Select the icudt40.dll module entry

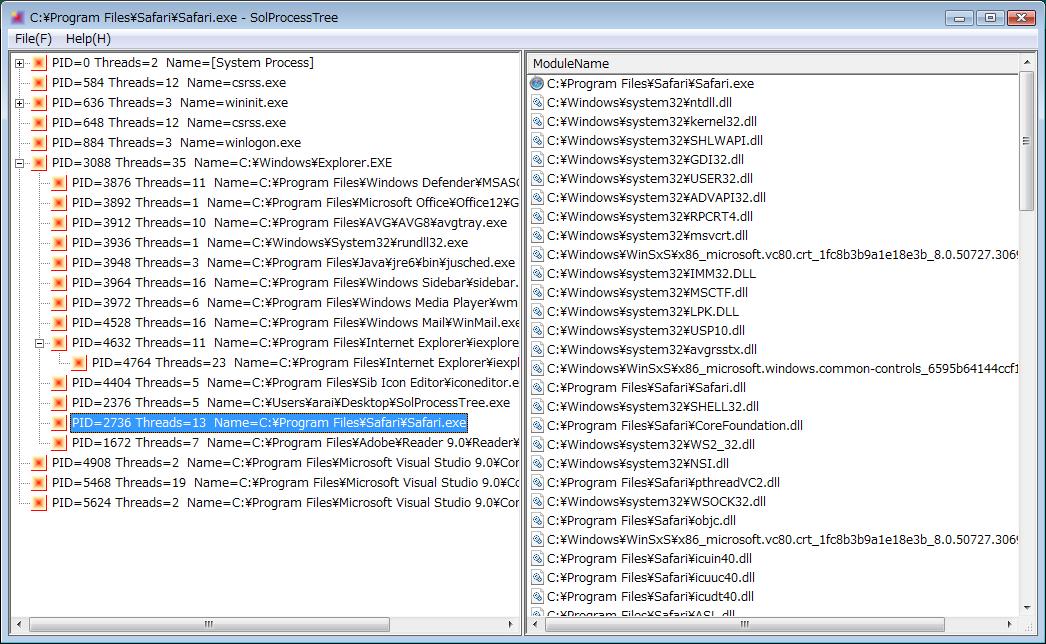(650, 597)
